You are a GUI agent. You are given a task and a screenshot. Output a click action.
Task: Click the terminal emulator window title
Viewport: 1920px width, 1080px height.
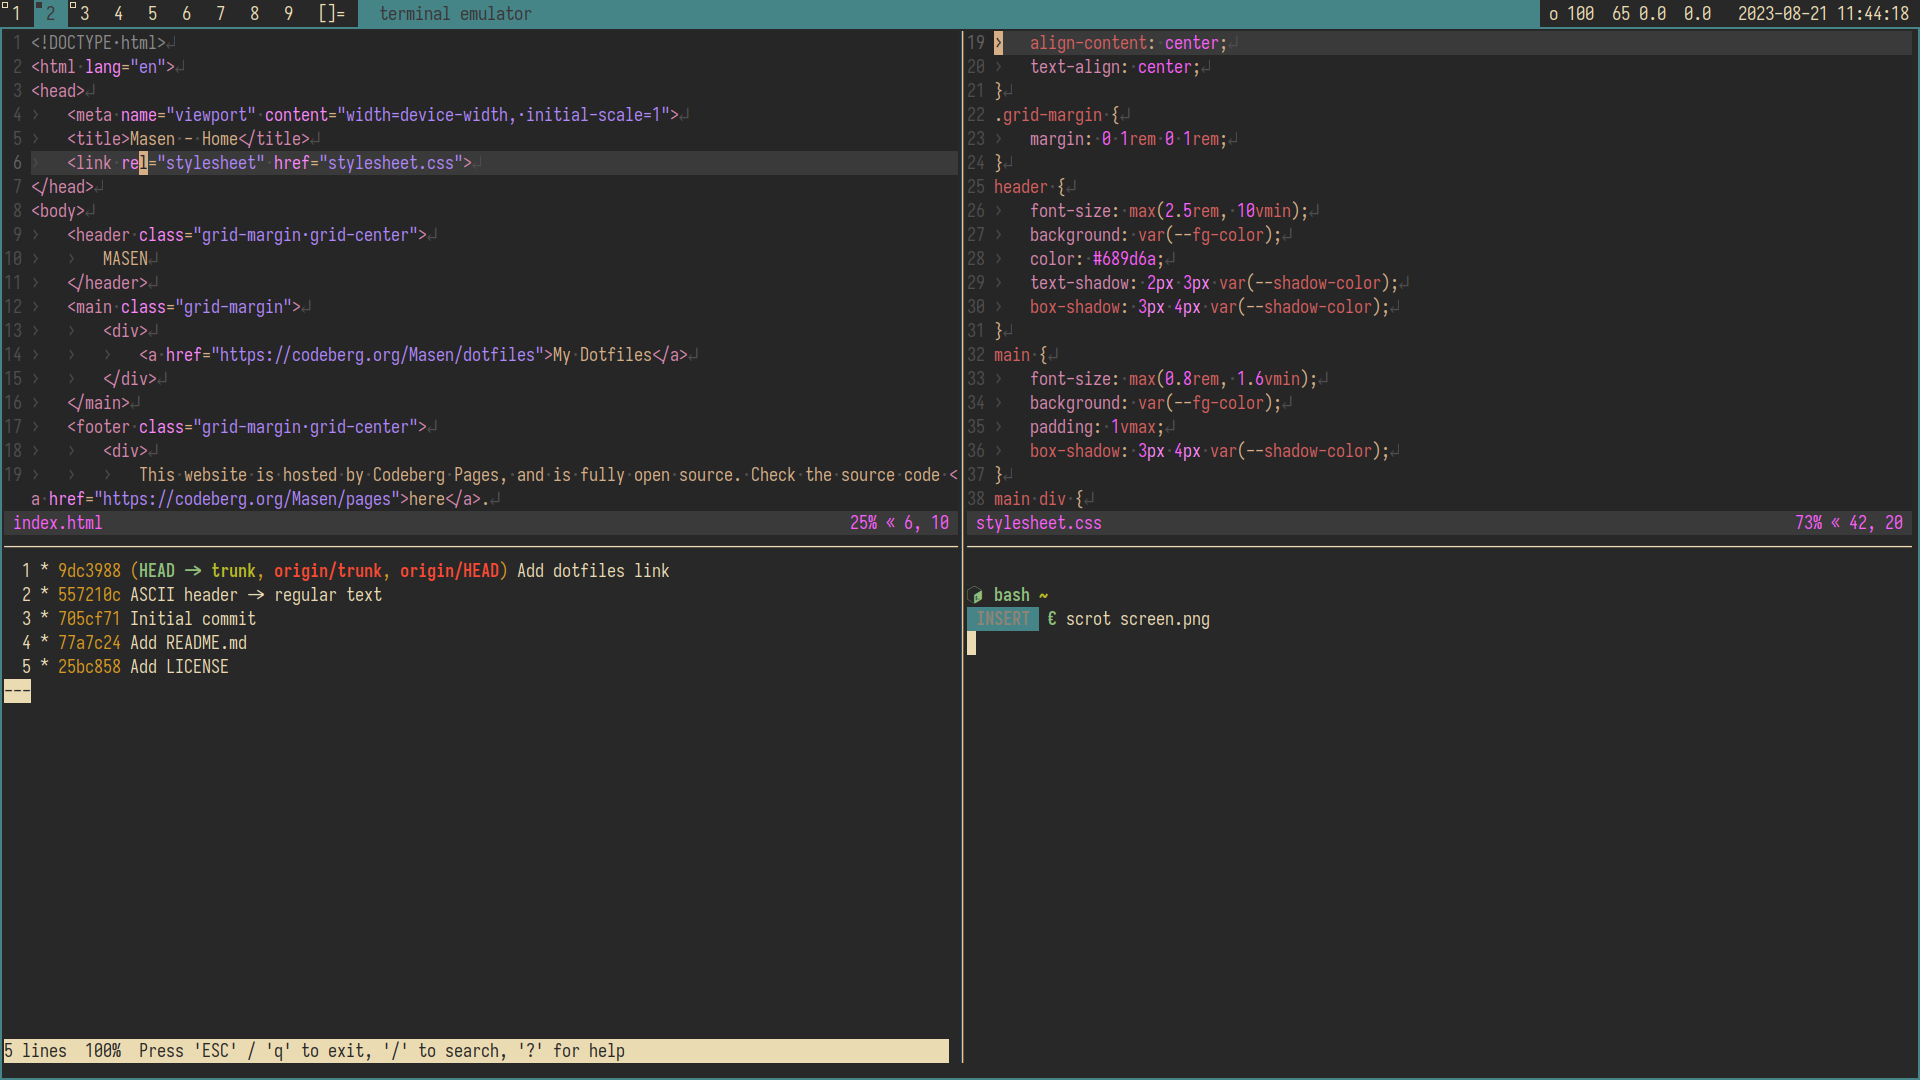click(455, 14)
